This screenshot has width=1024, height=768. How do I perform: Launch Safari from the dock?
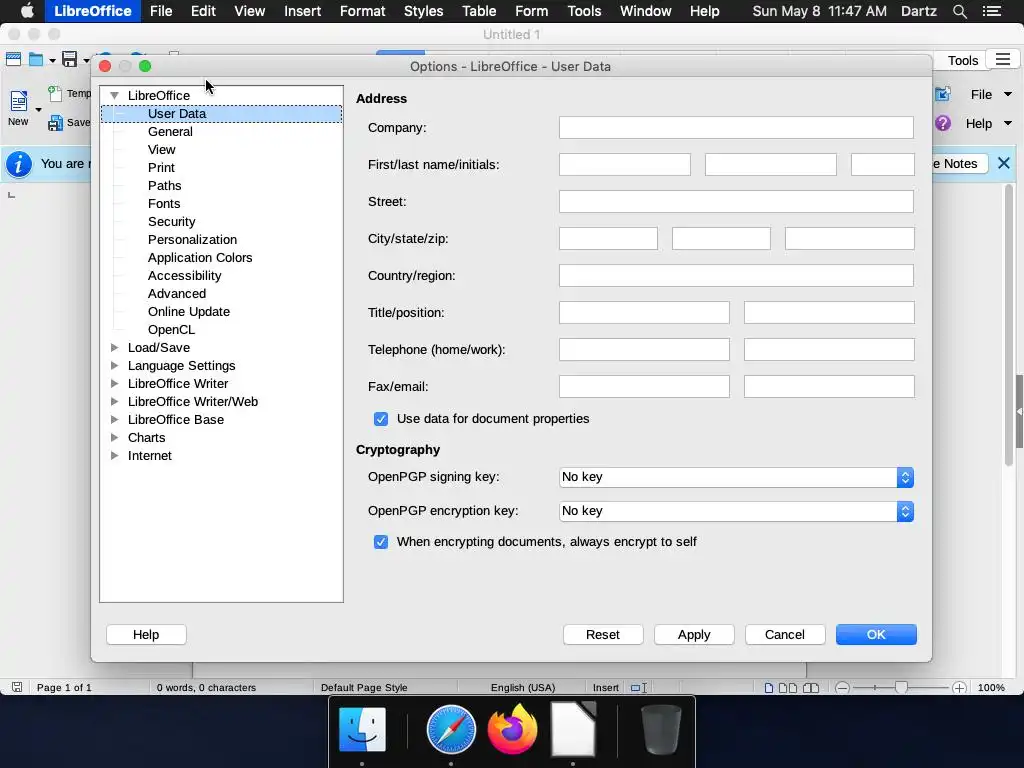coord(451,729)
